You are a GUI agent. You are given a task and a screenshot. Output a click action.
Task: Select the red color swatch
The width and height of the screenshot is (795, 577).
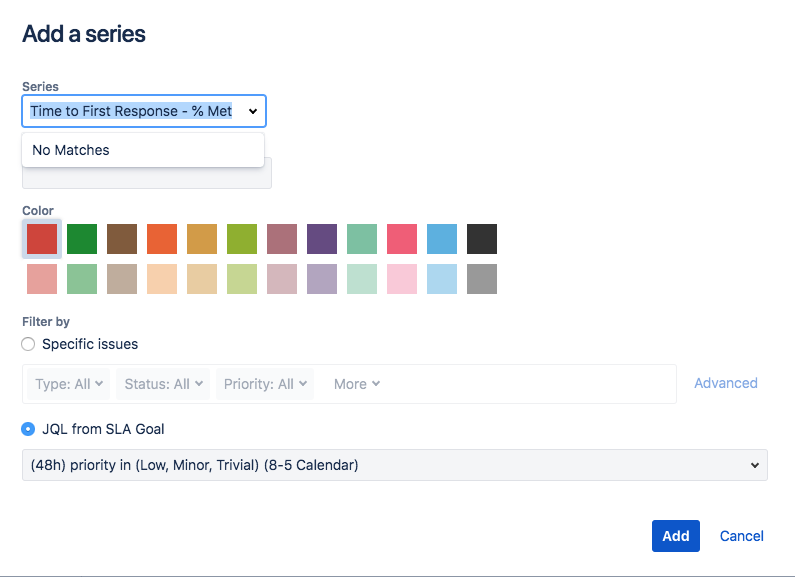click(42, 239)
